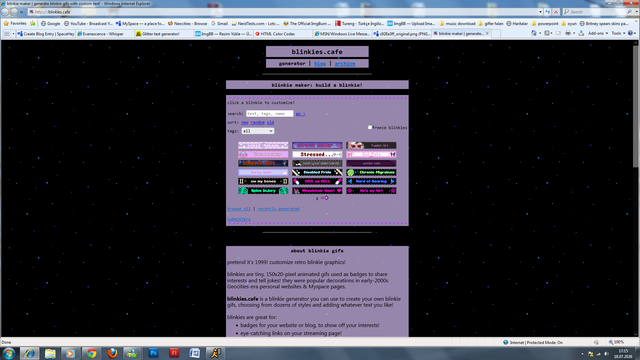Viewport: 640px width, 360px height.
Task: Open the Windows Start orb
Action: point(9,353)
